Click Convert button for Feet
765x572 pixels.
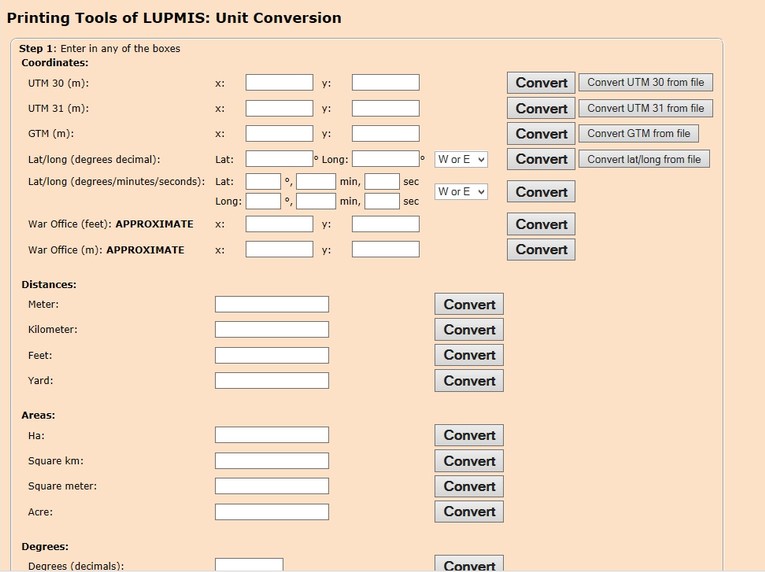(x=469, y=355)
